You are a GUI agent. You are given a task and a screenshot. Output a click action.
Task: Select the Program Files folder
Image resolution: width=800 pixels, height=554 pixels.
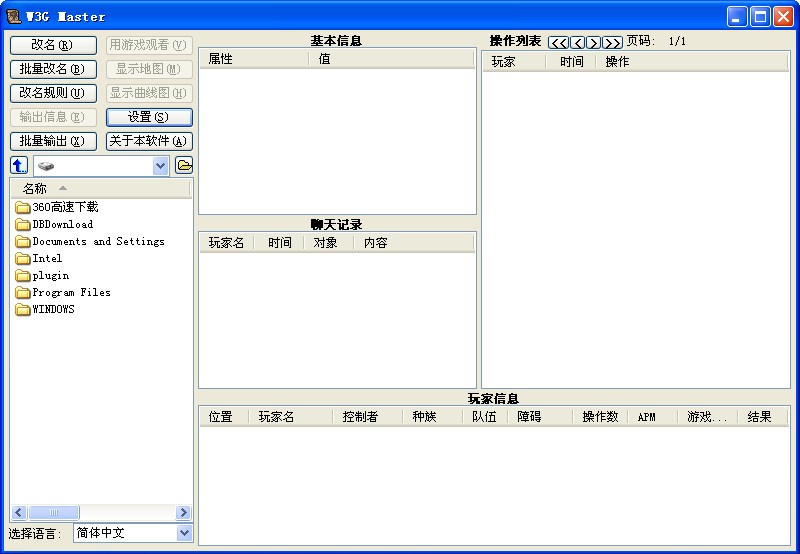coord(63,292)
